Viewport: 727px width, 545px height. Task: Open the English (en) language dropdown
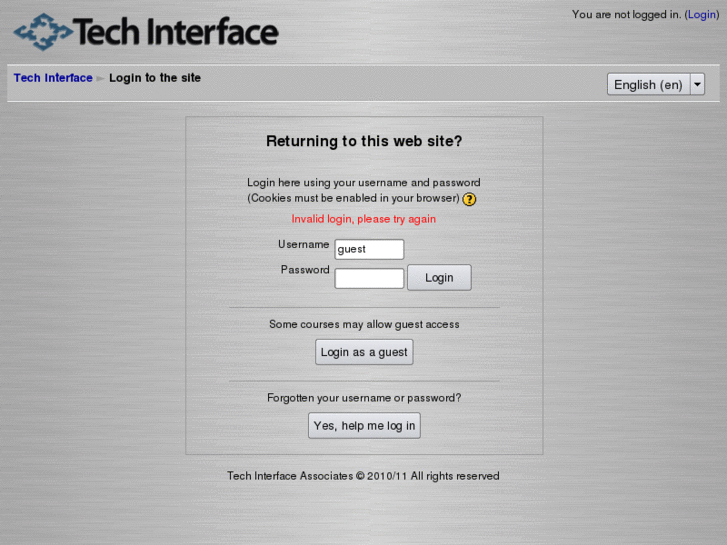tap(655, 85)
